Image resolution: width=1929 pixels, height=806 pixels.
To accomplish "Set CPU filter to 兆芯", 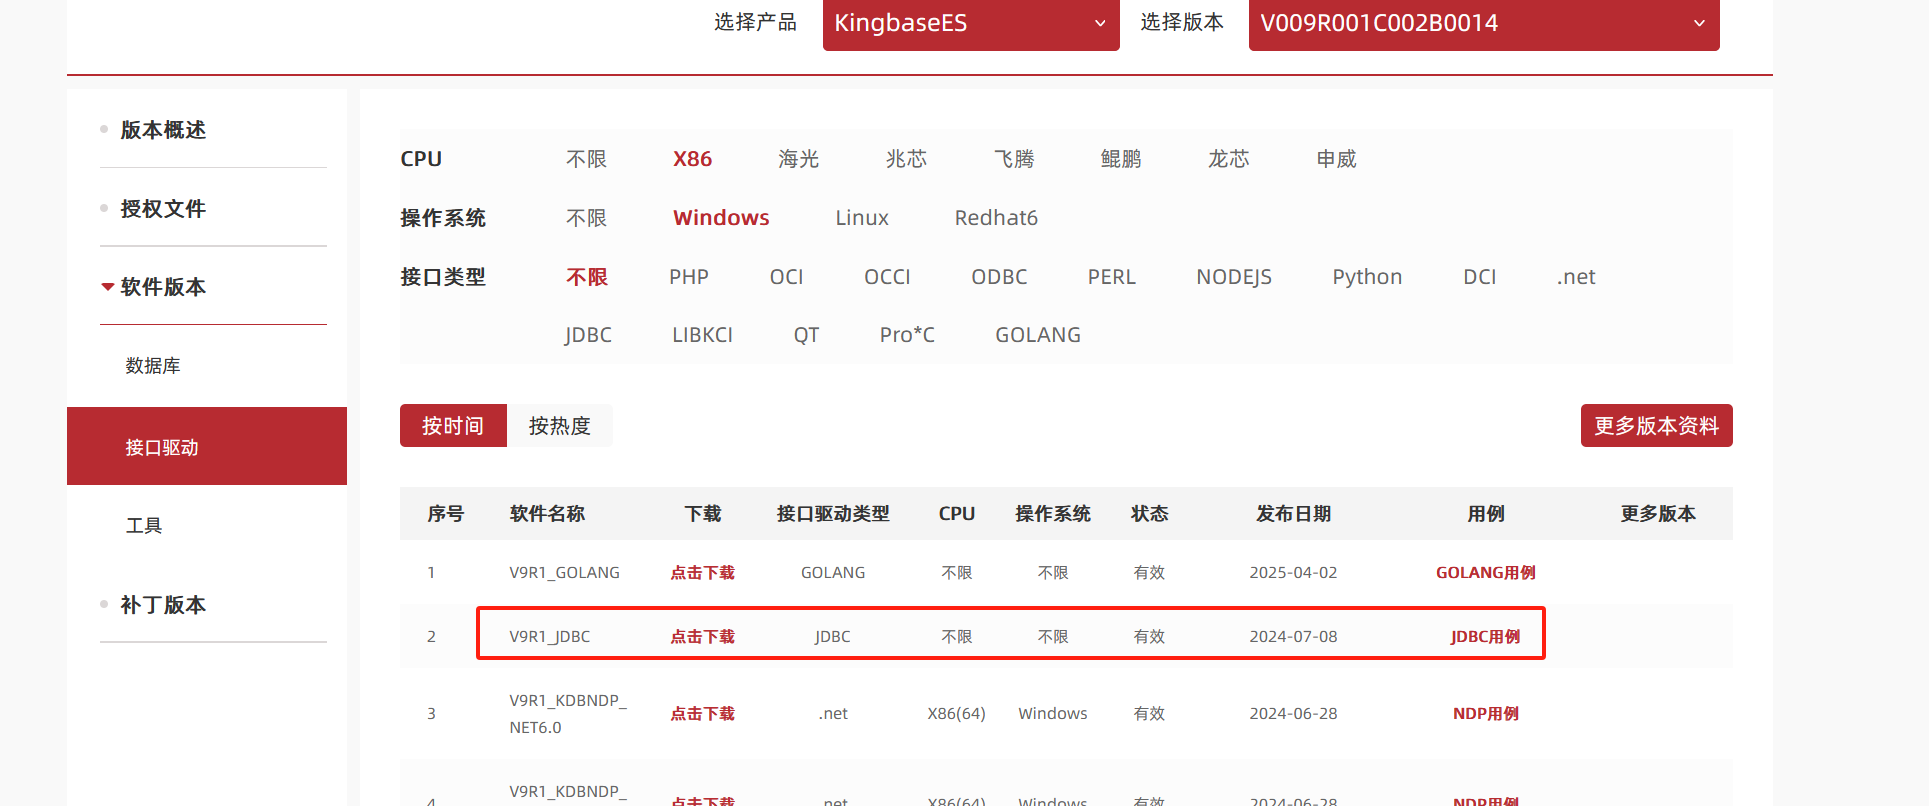I will [906, 159].
